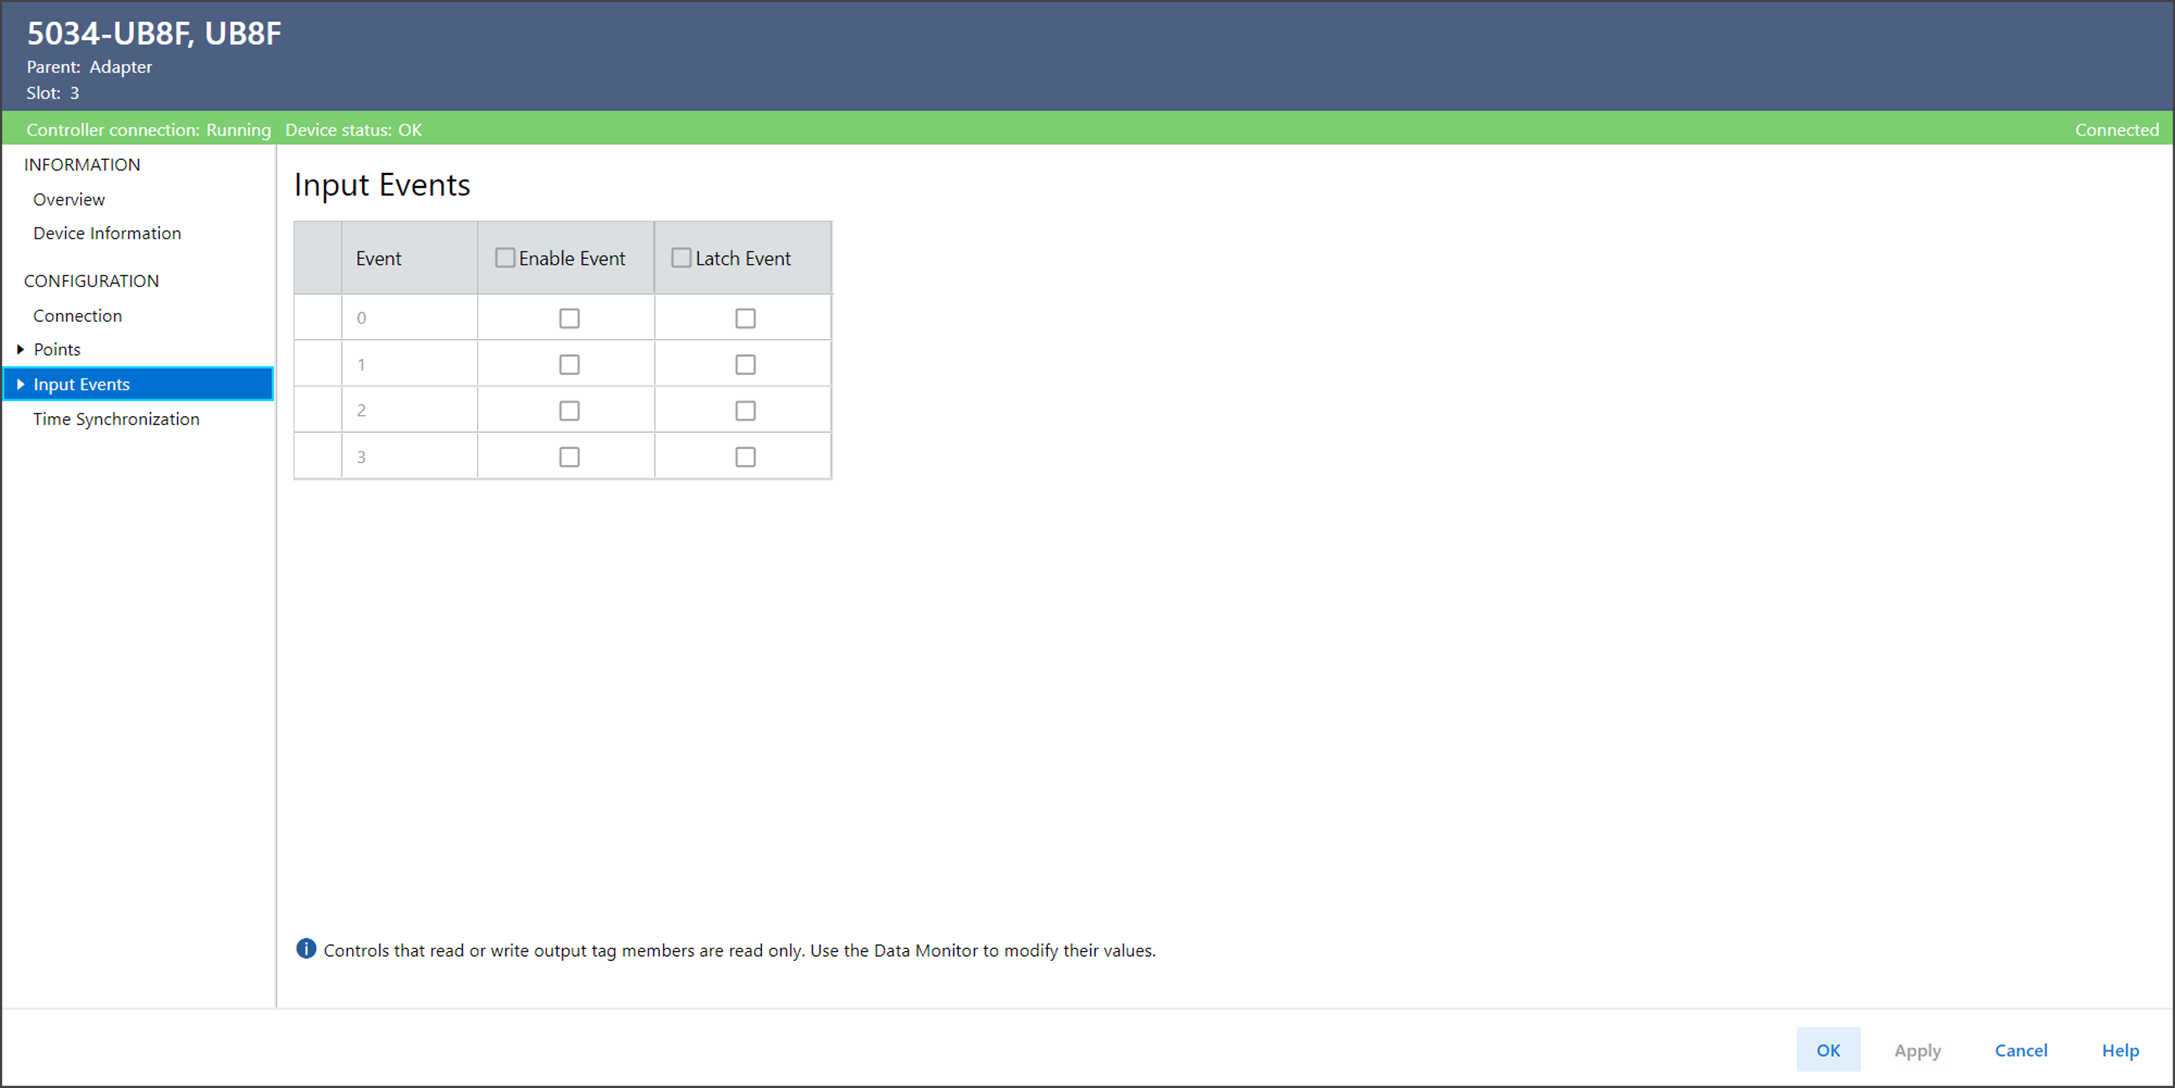Image resolution: width=2175 pixels, height=1088 pixels.
Task: Expand the Points tree arrow
Action: pos(20,349)
